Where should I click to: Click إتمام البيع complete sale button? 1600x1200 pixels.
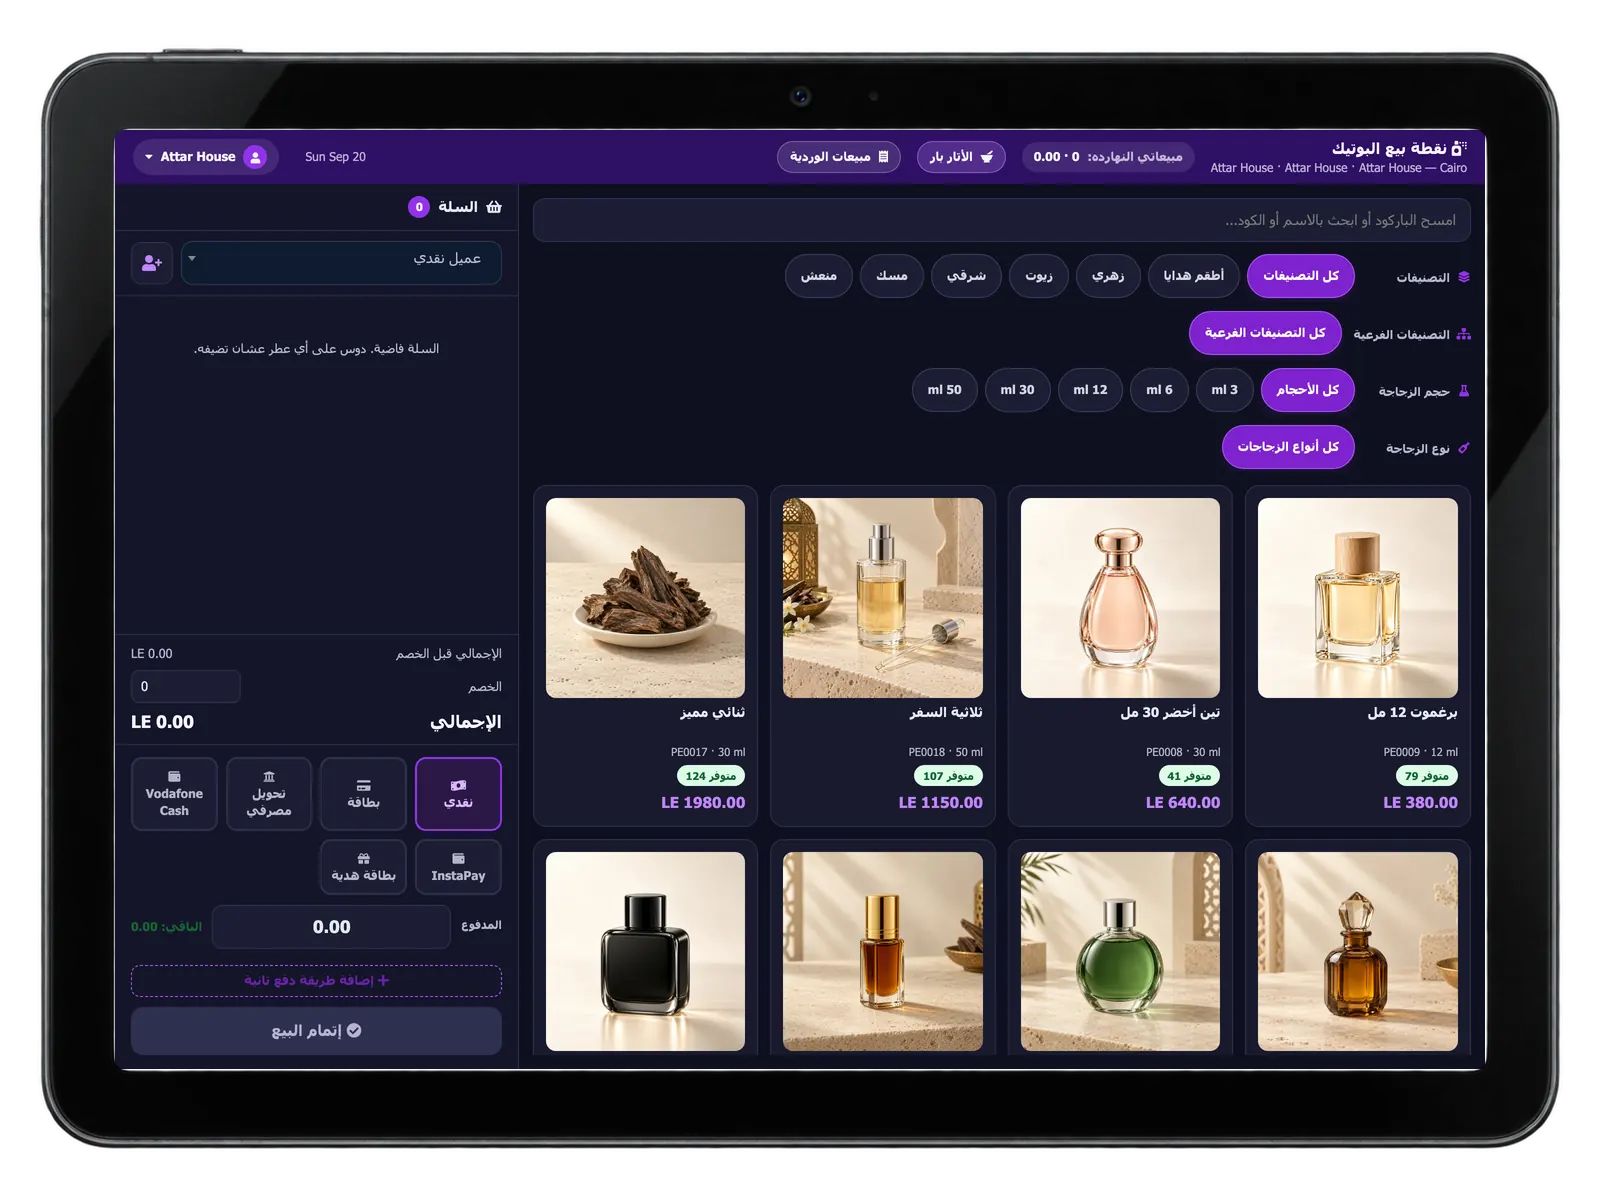(x=316, y=1031)
